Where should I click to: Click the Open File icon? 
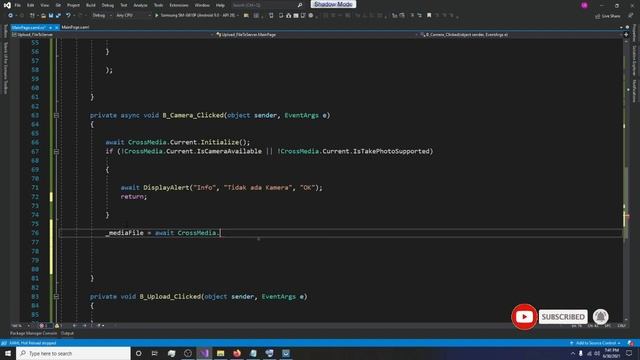(43, 16)
